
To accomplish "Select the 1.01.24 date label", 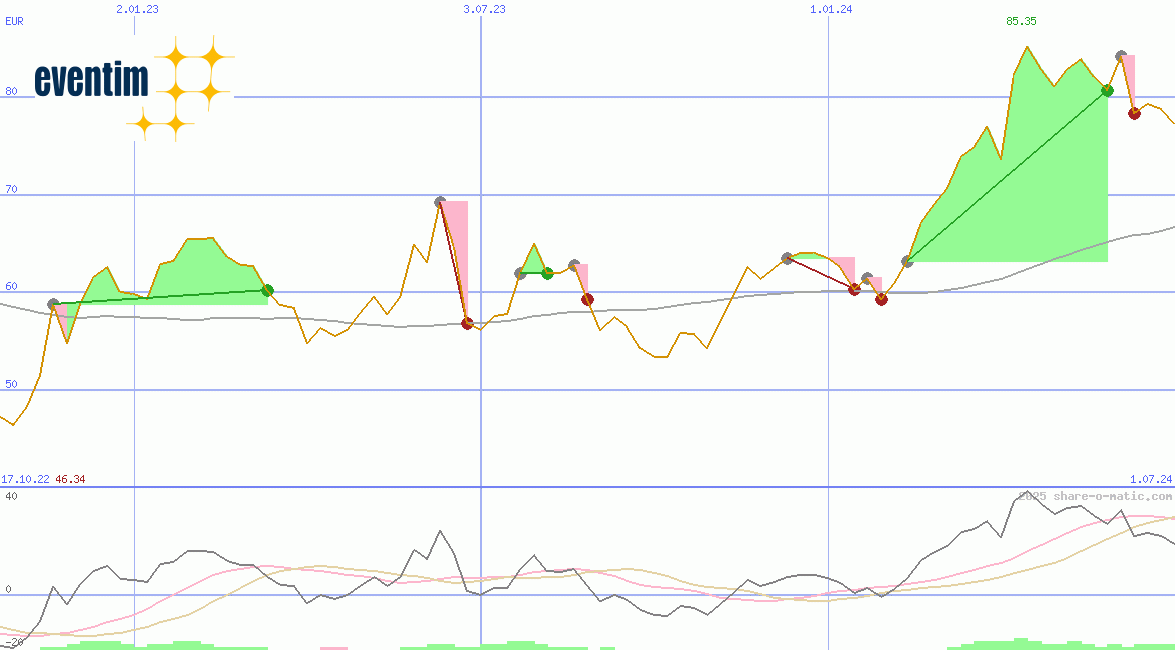I will [831, 9].
